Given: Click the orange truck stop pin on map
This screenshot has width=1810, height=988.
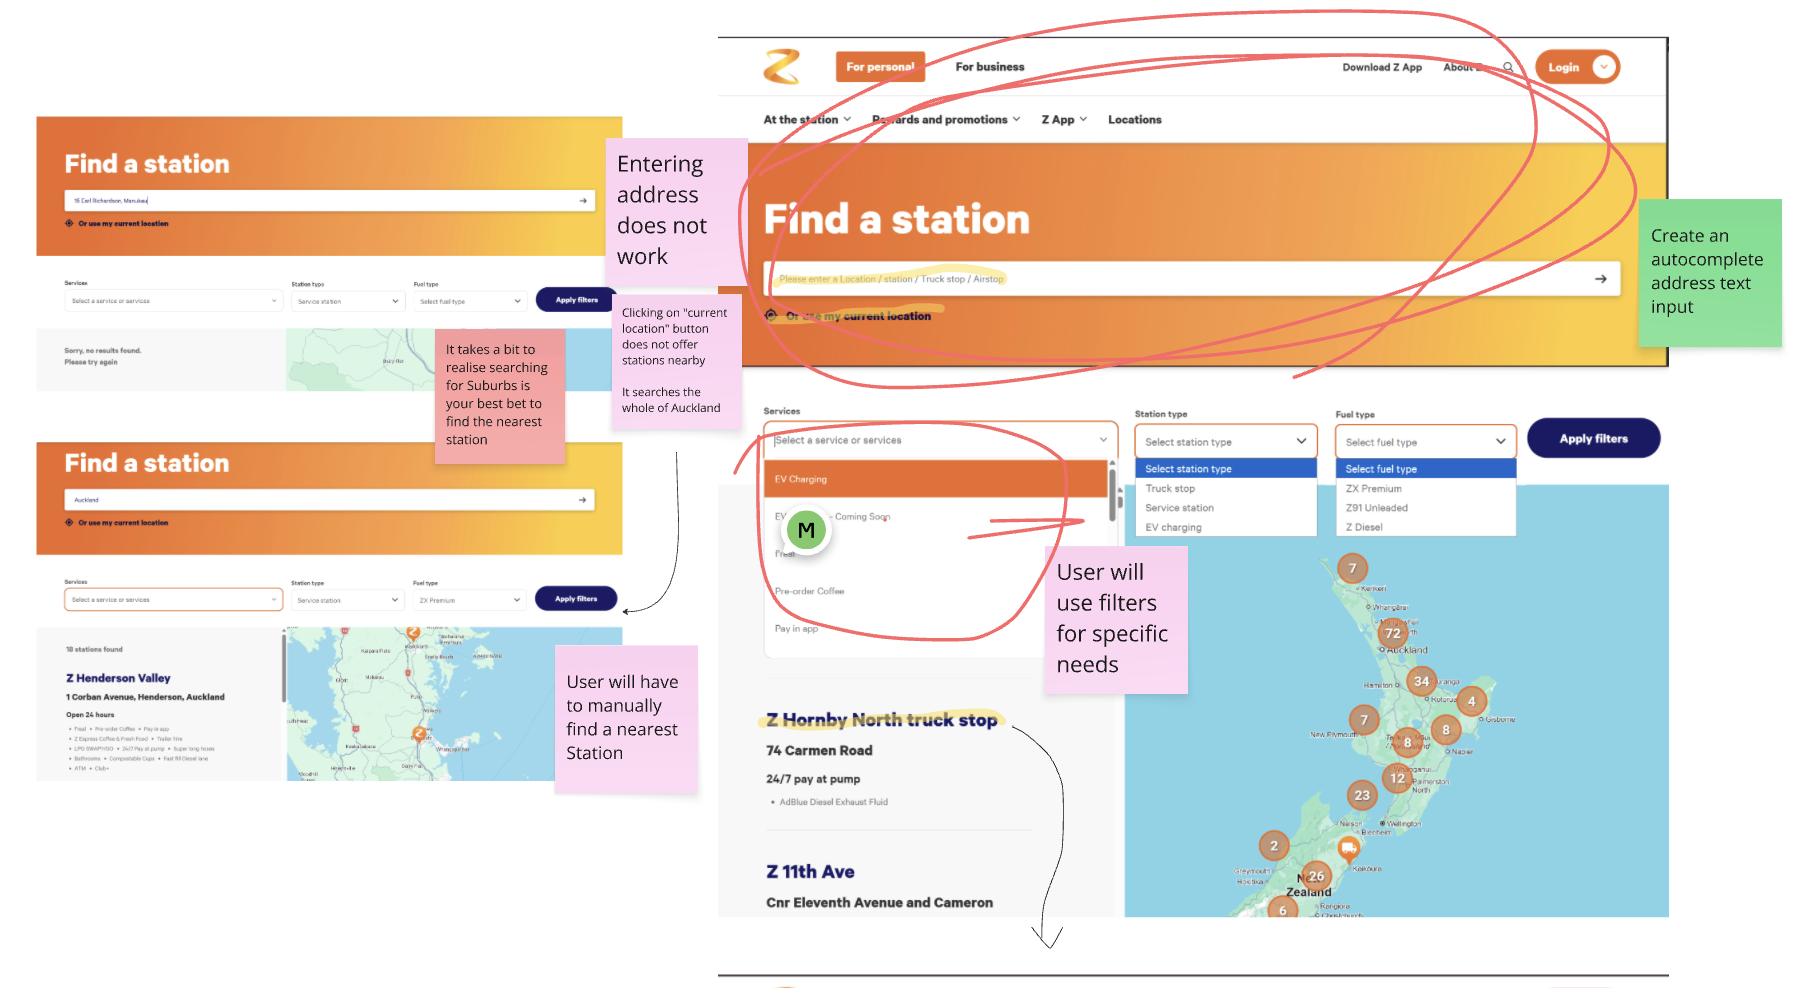Looking at the screenshot, I should (1349, 849).
